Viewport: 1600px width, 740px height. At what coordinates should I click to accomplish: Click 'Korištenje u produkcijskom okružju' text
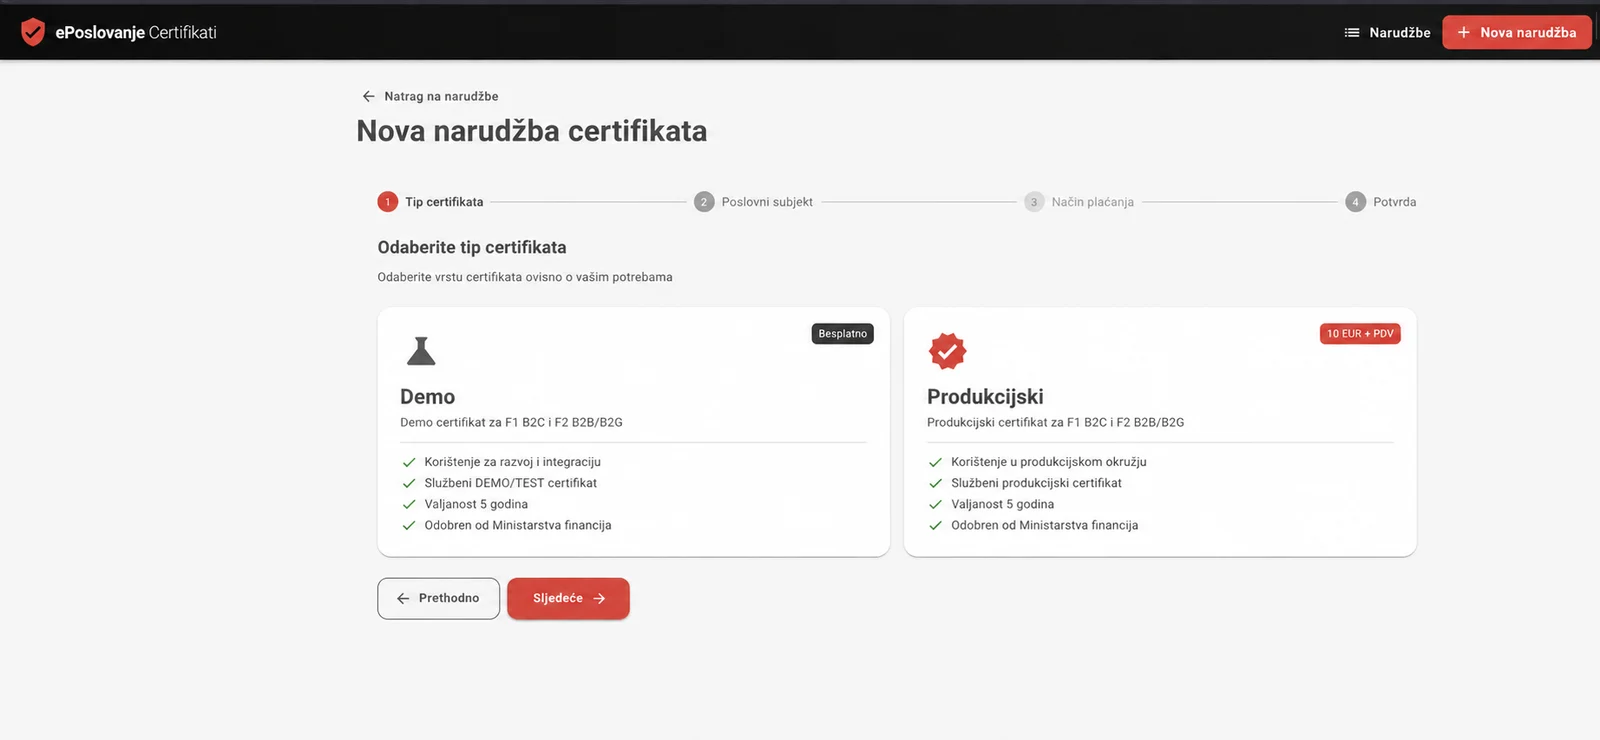point(1049,462)
